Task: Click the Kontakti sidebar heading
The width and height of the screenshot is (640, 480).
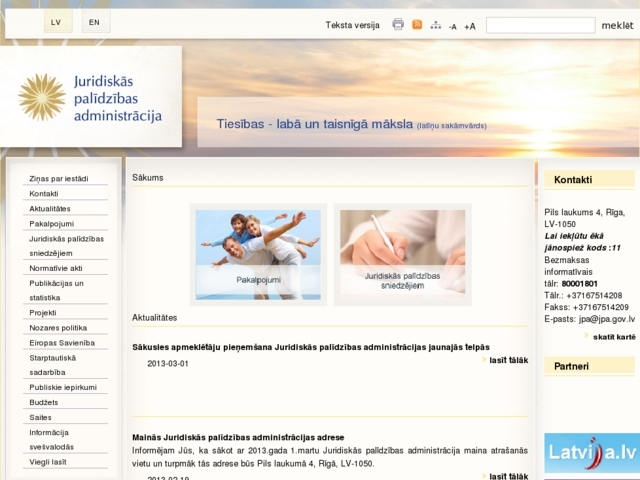Action: click(x=573, y=180)
